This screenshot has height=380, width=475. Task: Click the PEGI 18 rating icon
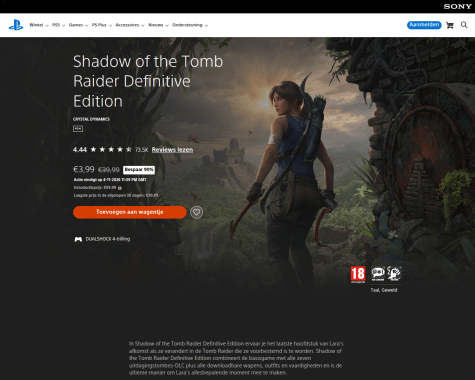point(358,275)
